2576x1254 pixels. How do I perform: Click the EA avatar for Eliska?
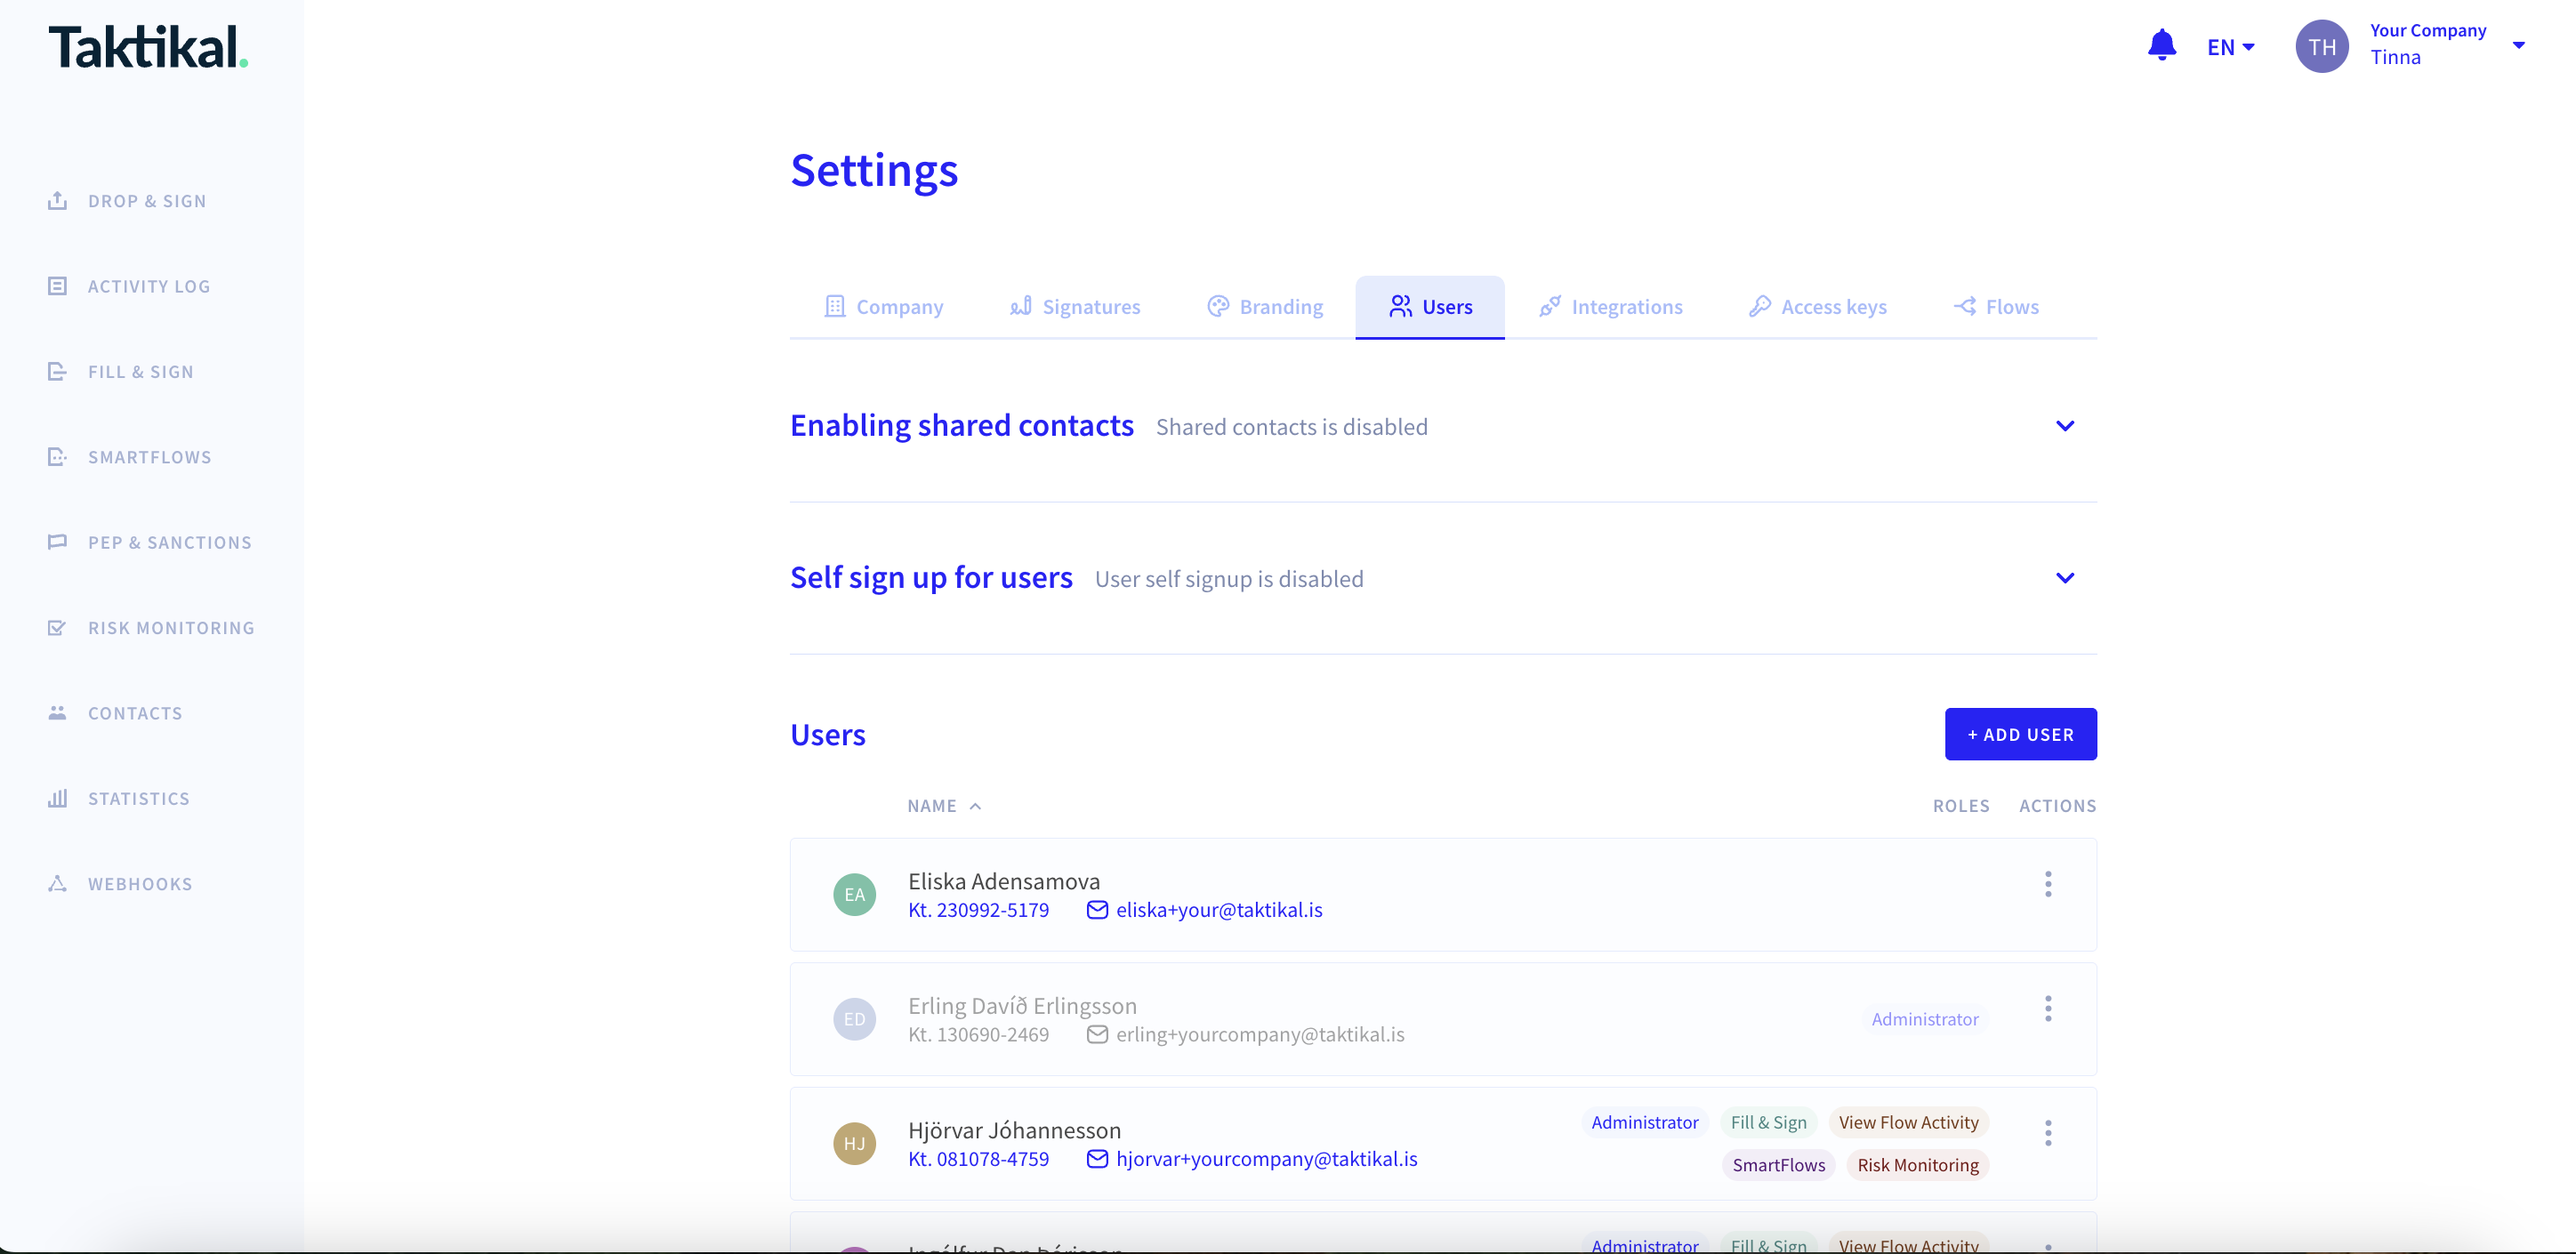854,894
